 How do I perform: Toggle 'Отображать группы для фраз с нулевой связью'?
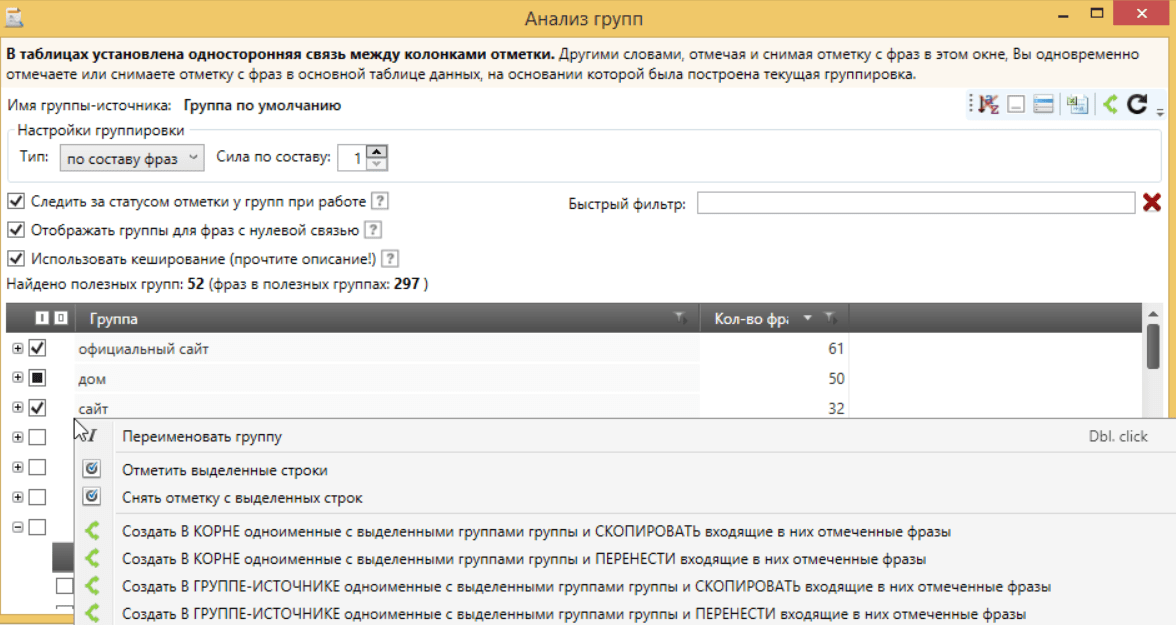point(16,230)
